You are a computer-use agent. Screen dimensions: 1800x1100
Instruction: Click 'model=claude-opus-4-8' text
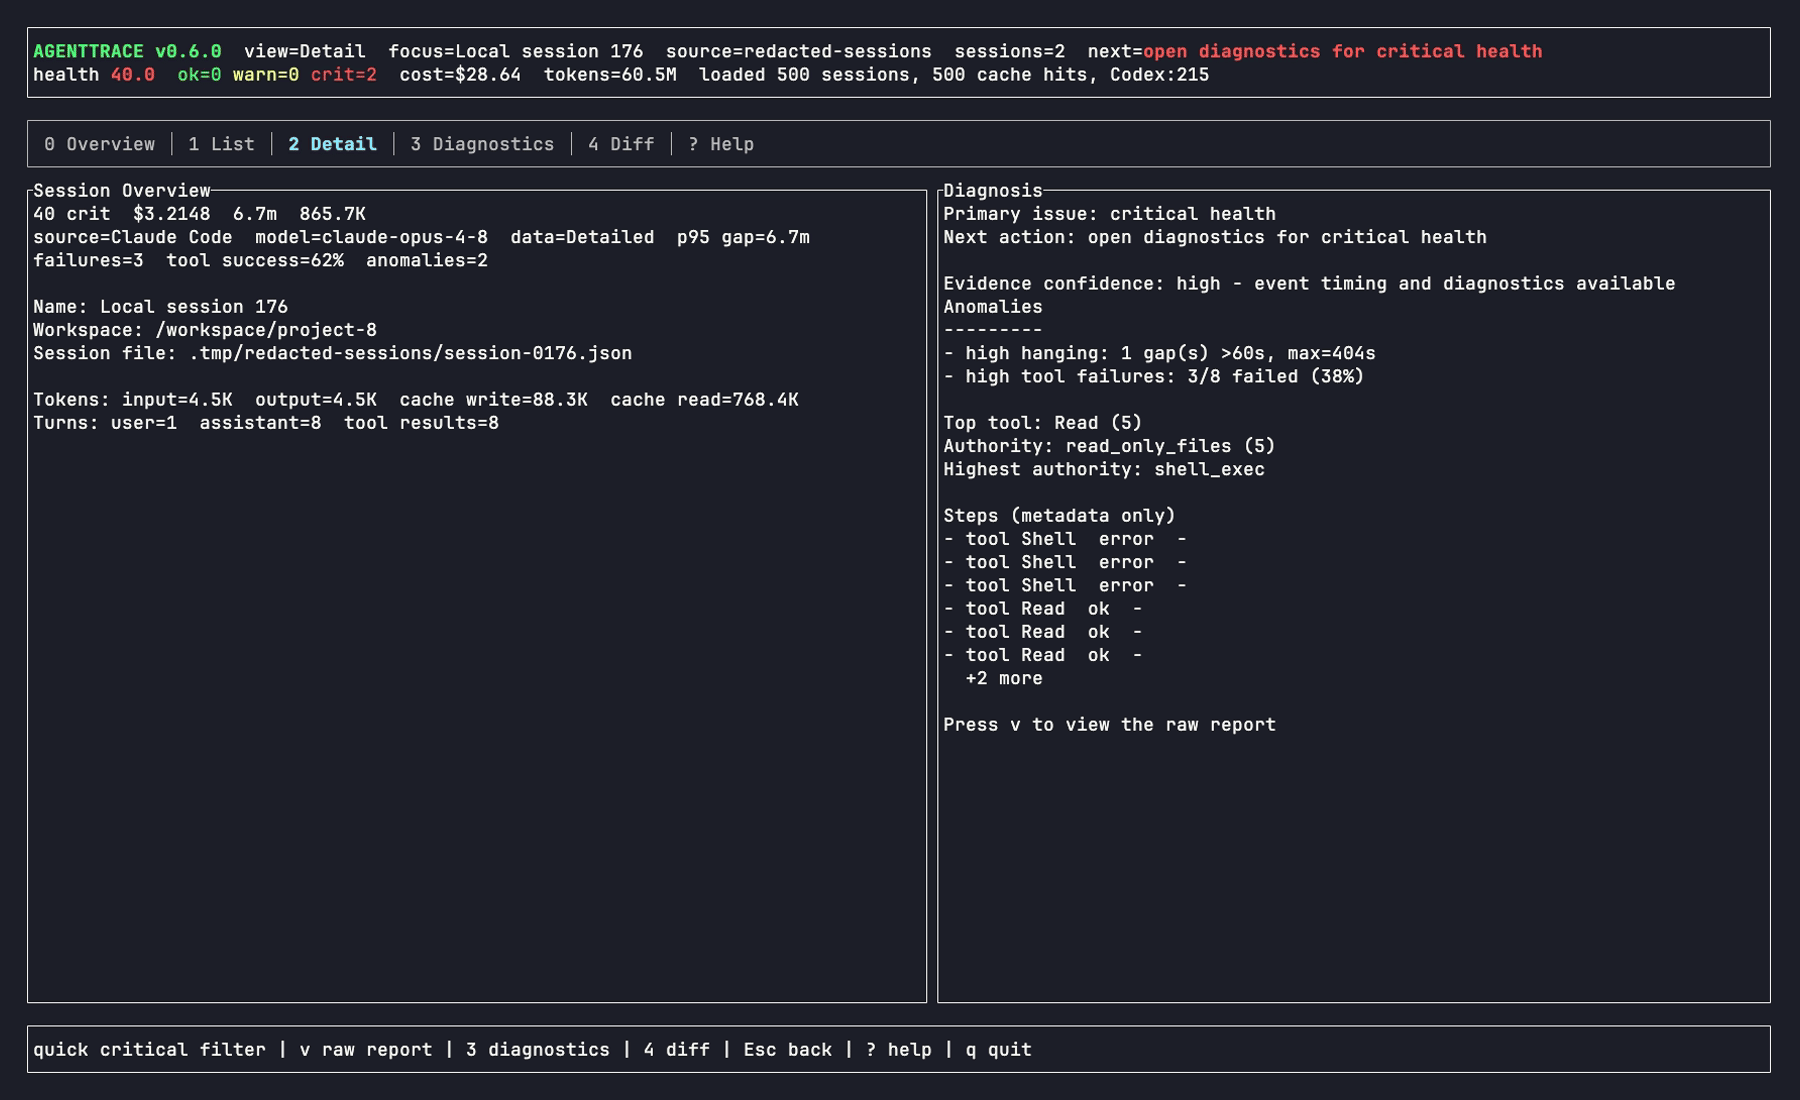pyautogui.click(x=372, y=237)
